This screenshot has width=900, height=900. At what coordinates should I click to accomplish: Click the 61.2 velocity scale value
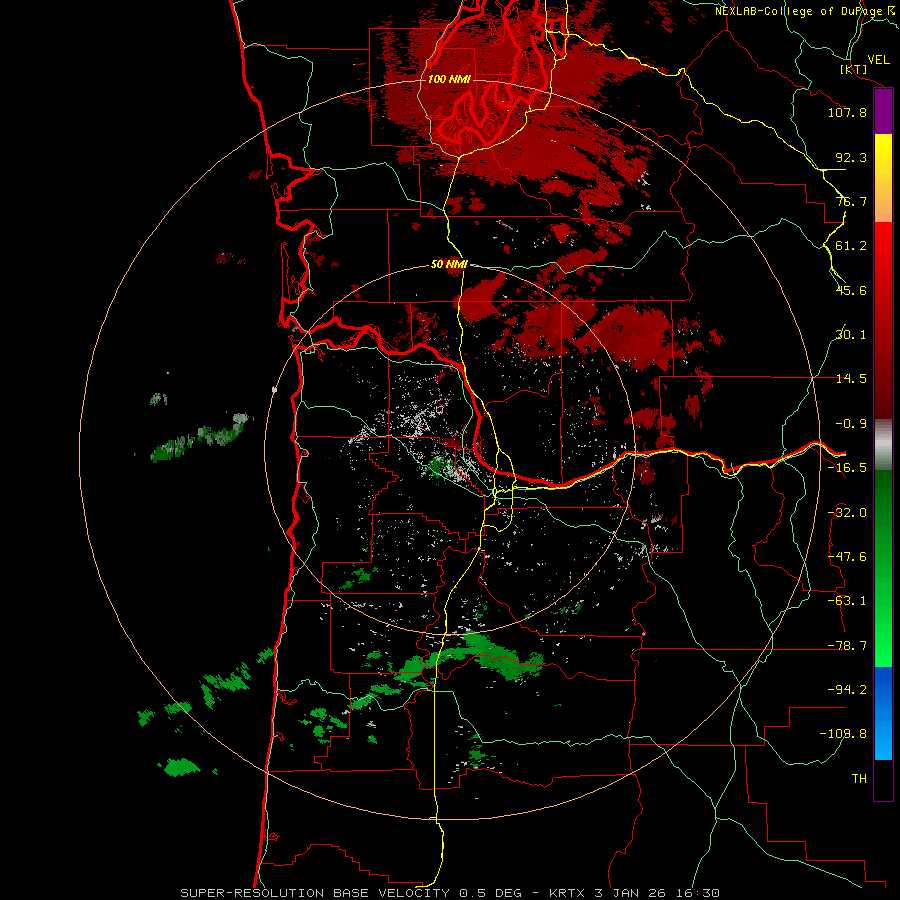(851, 246)
